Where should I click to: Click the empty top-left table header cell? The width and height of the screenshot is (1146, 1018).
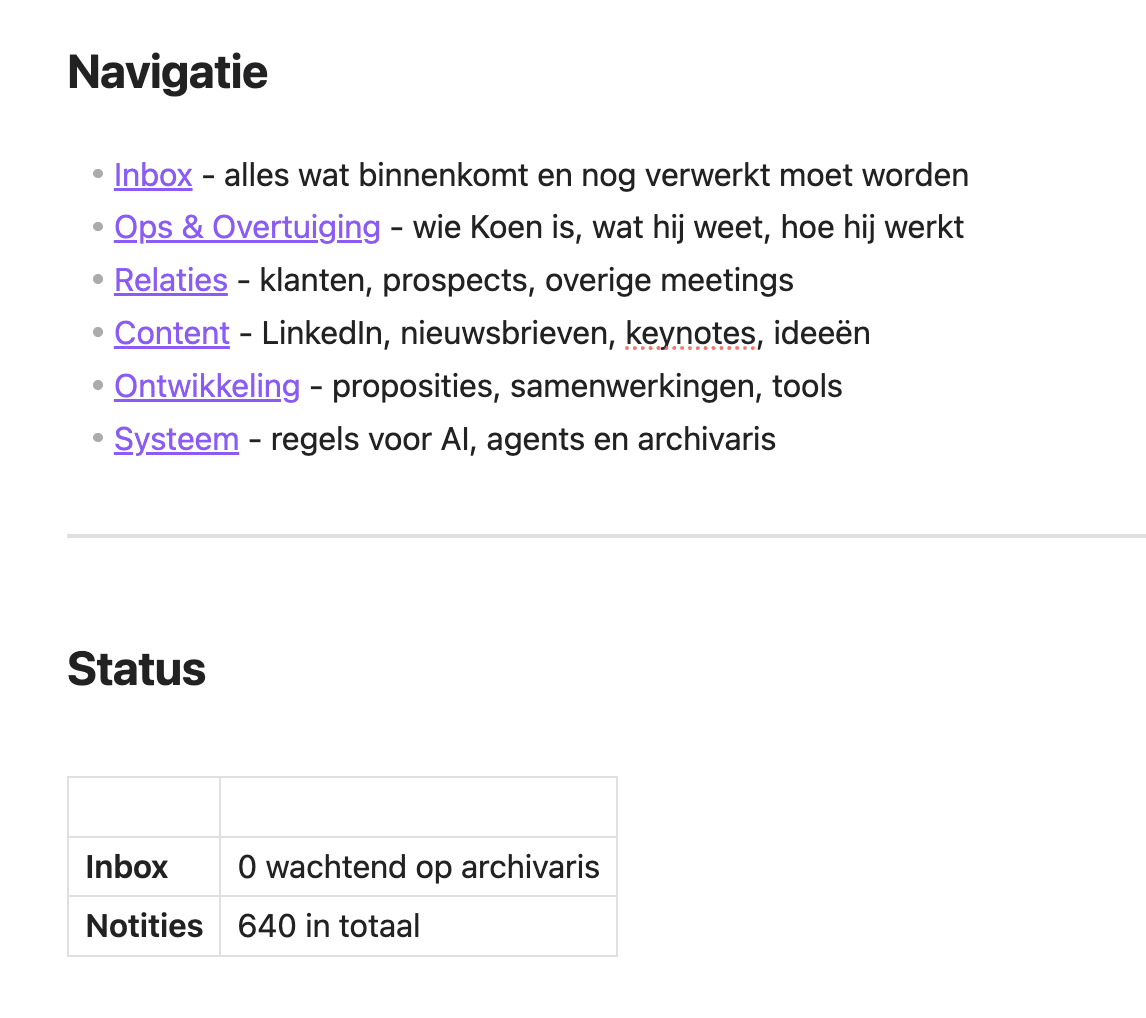[x=144, y=807]
